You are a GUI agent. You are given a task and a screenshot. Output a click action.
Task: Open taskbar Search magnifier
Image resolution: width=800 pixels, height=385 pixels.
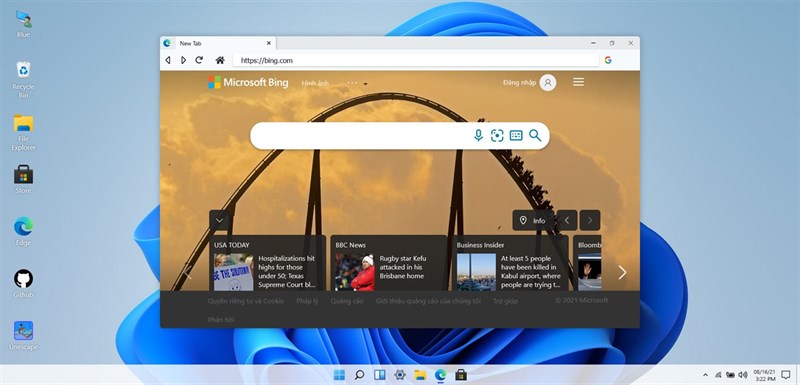pos(360,375)
